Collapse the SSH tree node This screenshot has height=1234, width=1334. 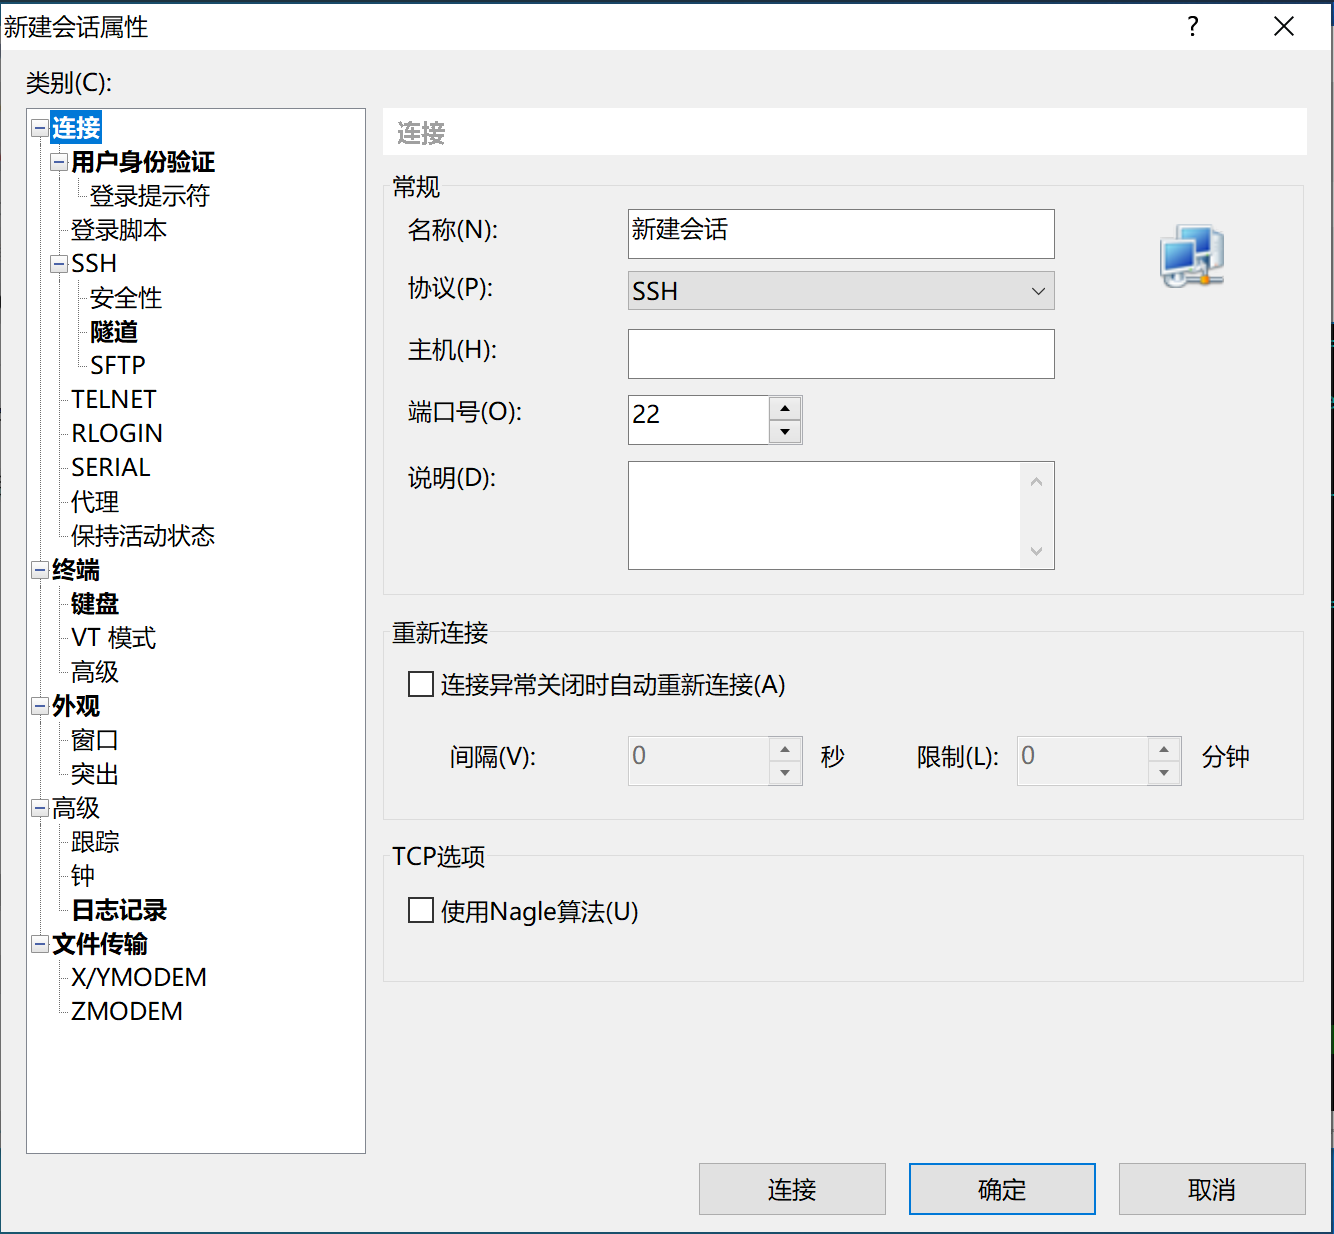point(59,264)
